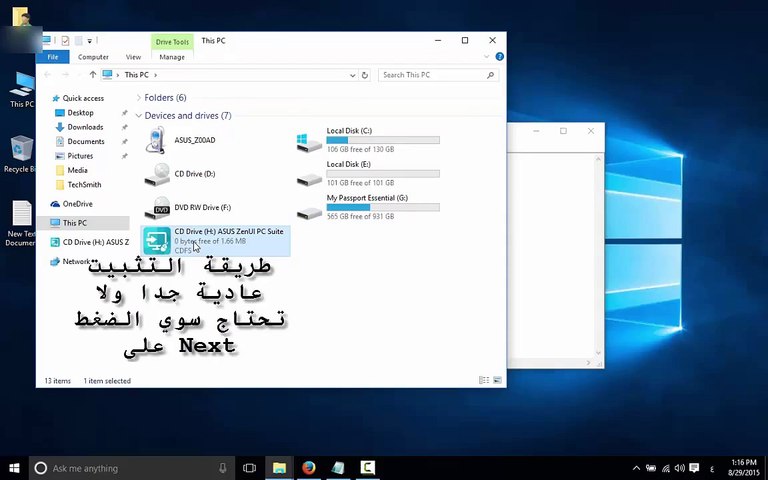Viewport: 768px width, 480px height.
Task: Click the vertical scrollbar in background window
Action: [599, 257]
